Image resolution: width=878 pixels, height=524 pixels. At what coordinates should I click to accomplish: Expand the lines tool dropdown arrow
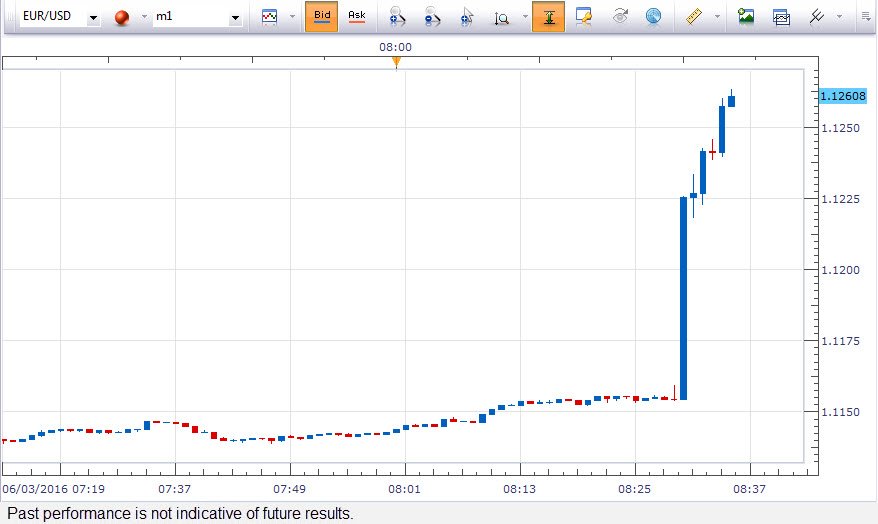(x=839, y=17)
